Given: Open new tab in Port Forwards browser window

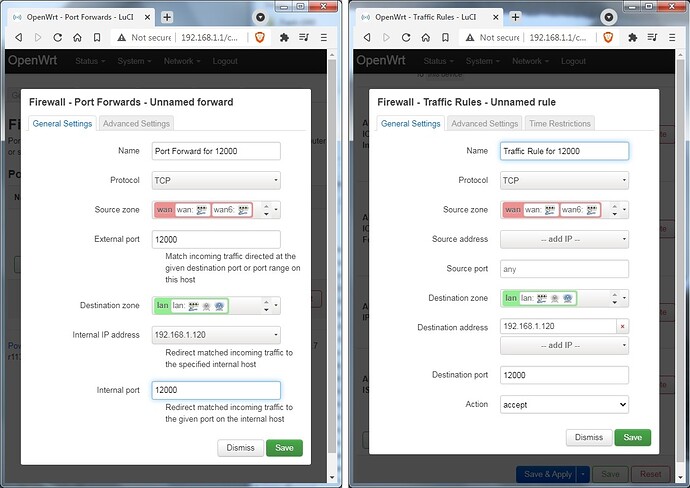Looking at the screenshot, I should (x=167, y=17).
